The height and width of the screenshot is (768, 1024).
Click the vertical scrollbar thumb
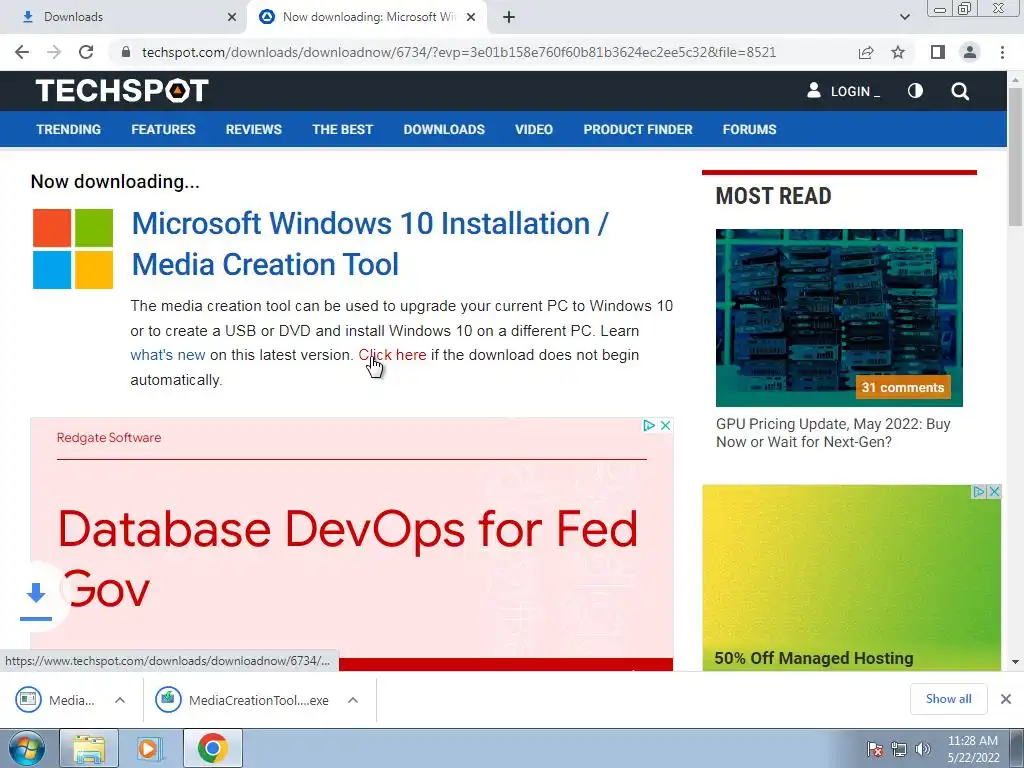[1016, 155]
